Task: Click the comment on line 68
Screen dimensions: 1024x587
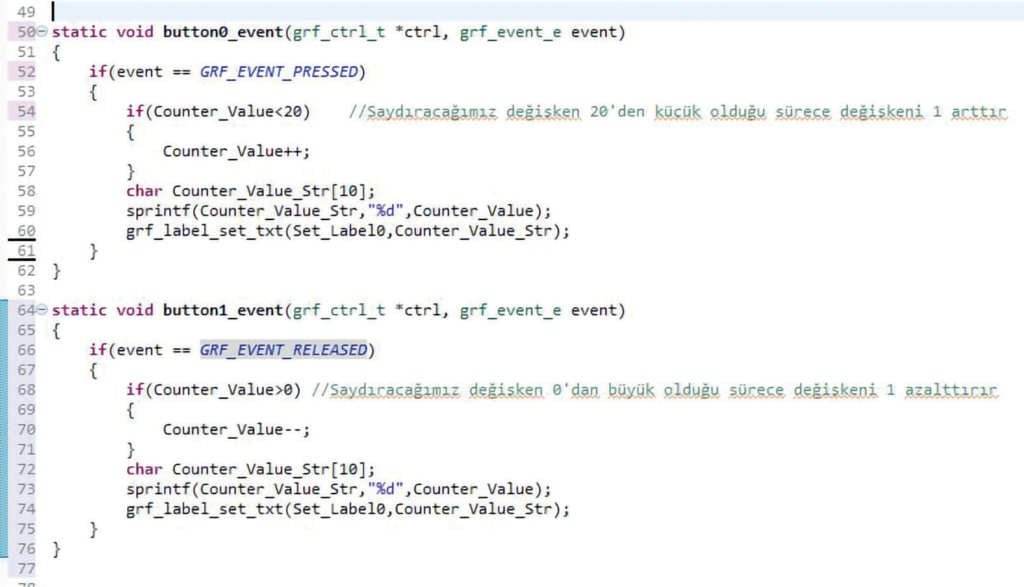Action: (x=654, y=390)
